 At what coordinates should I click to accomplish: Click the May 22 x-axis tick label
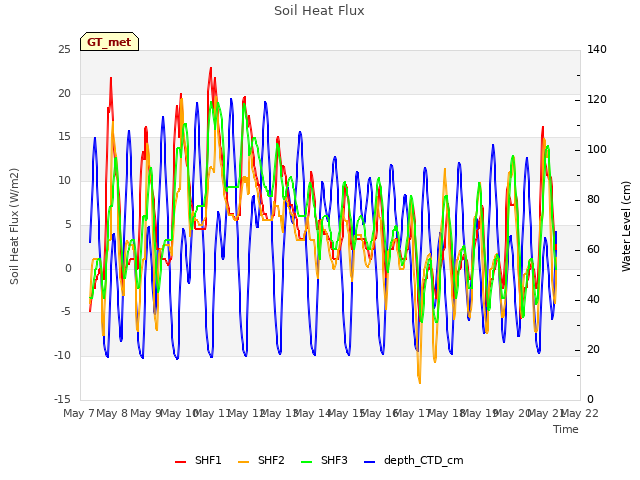580,413
